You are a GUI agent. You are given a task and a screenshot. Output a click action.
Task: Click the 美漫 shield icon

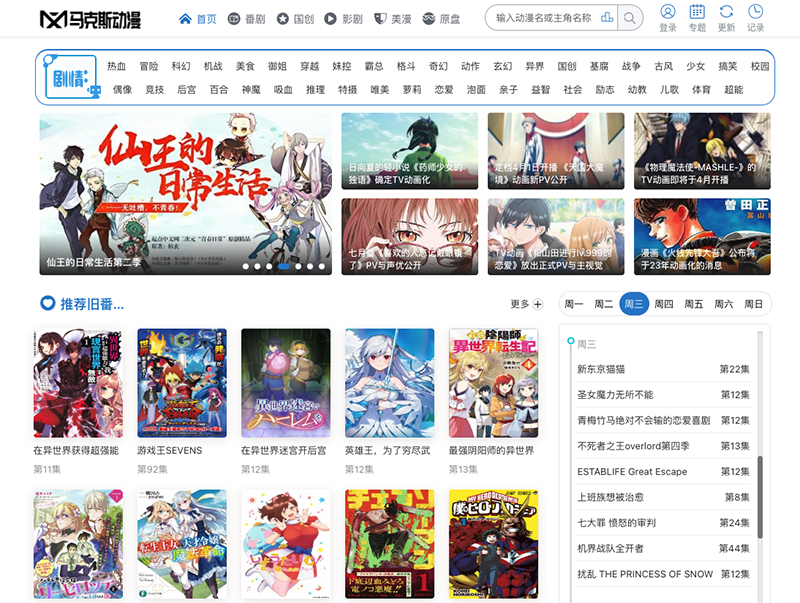click(380, 19)
